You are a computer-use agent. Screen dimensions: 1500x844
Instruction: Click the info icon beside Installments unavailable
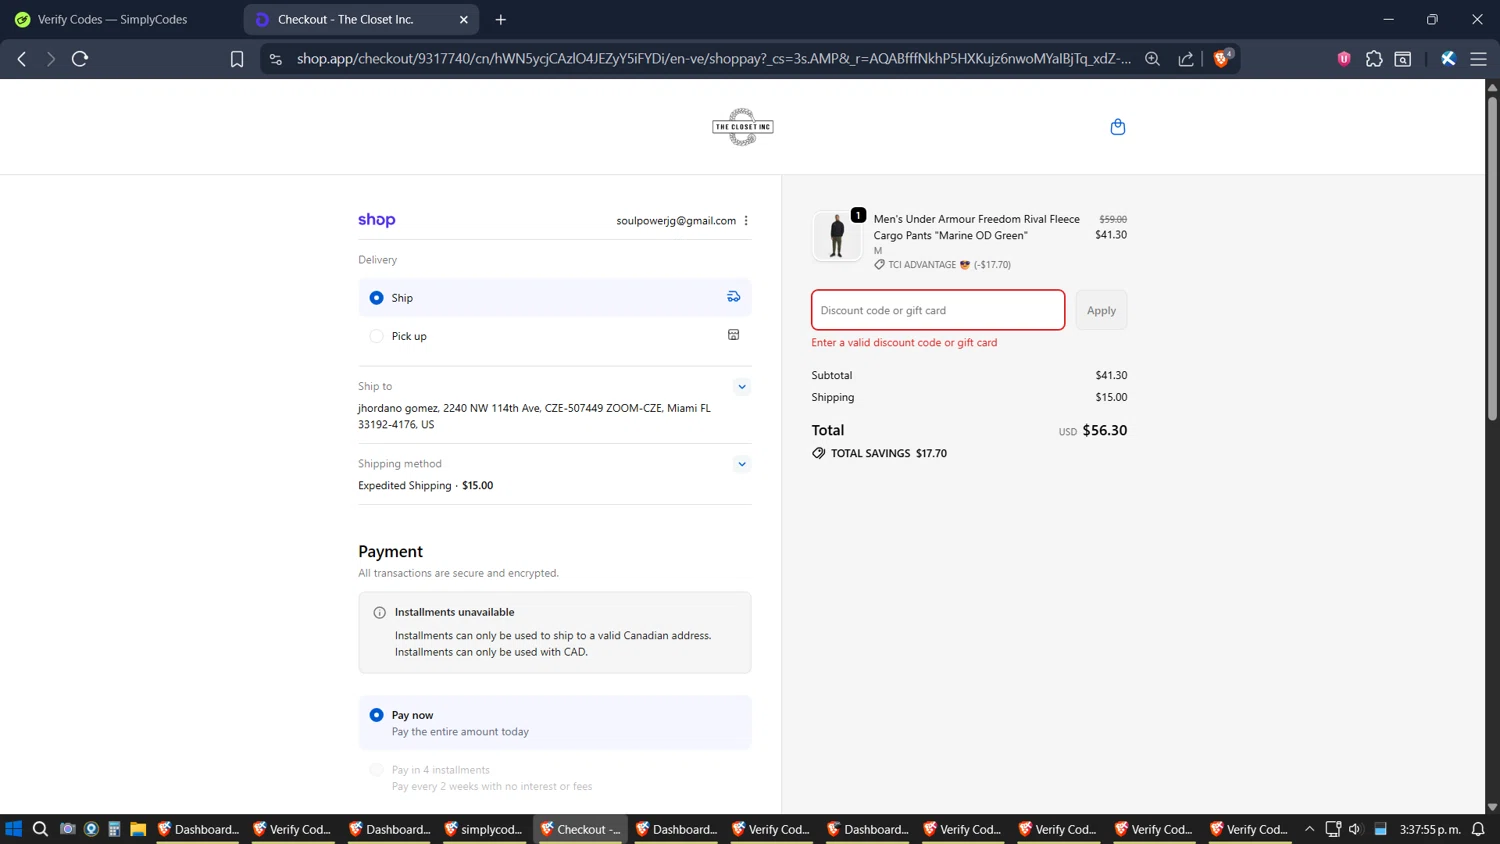(379, 612)
